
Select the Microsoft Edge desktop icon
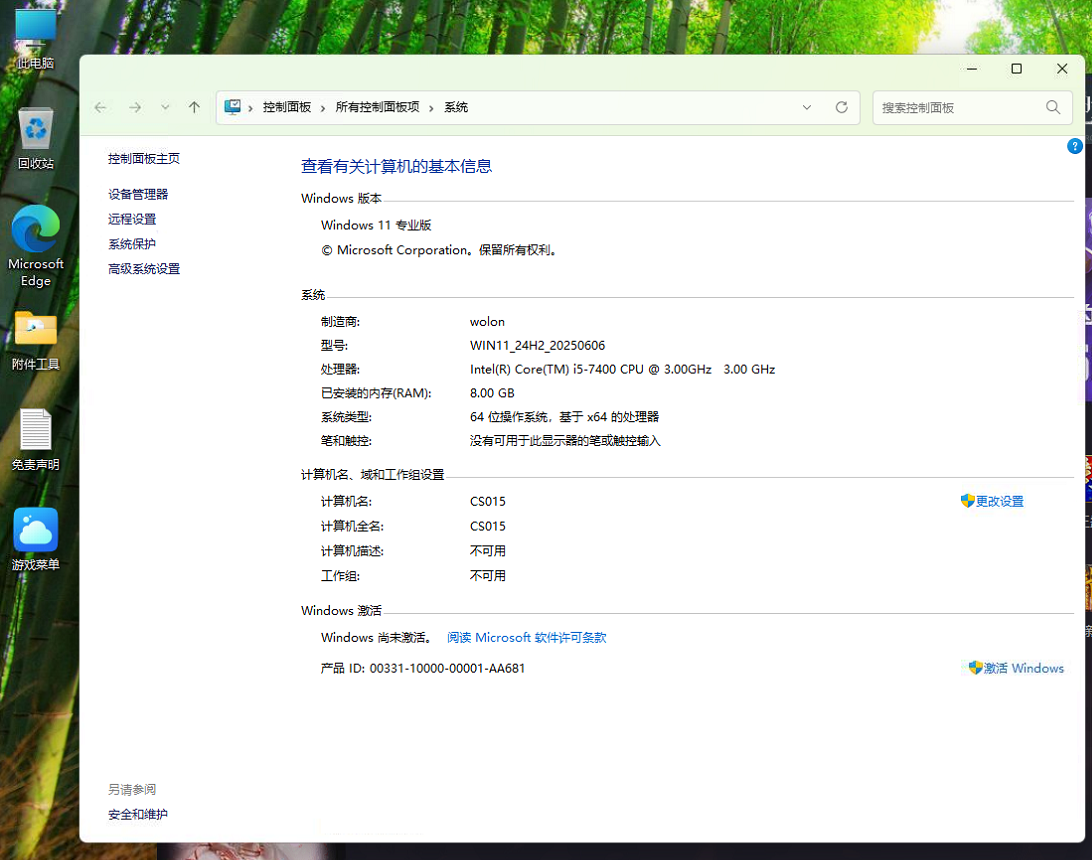coord(36,246)
